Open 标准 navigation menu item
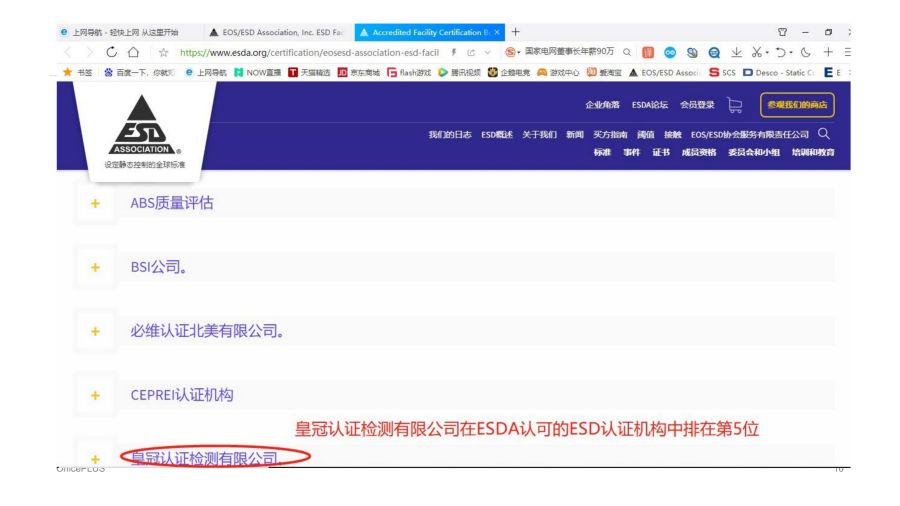The width and height of the screenshot is (900, 506). click(602, 152)
